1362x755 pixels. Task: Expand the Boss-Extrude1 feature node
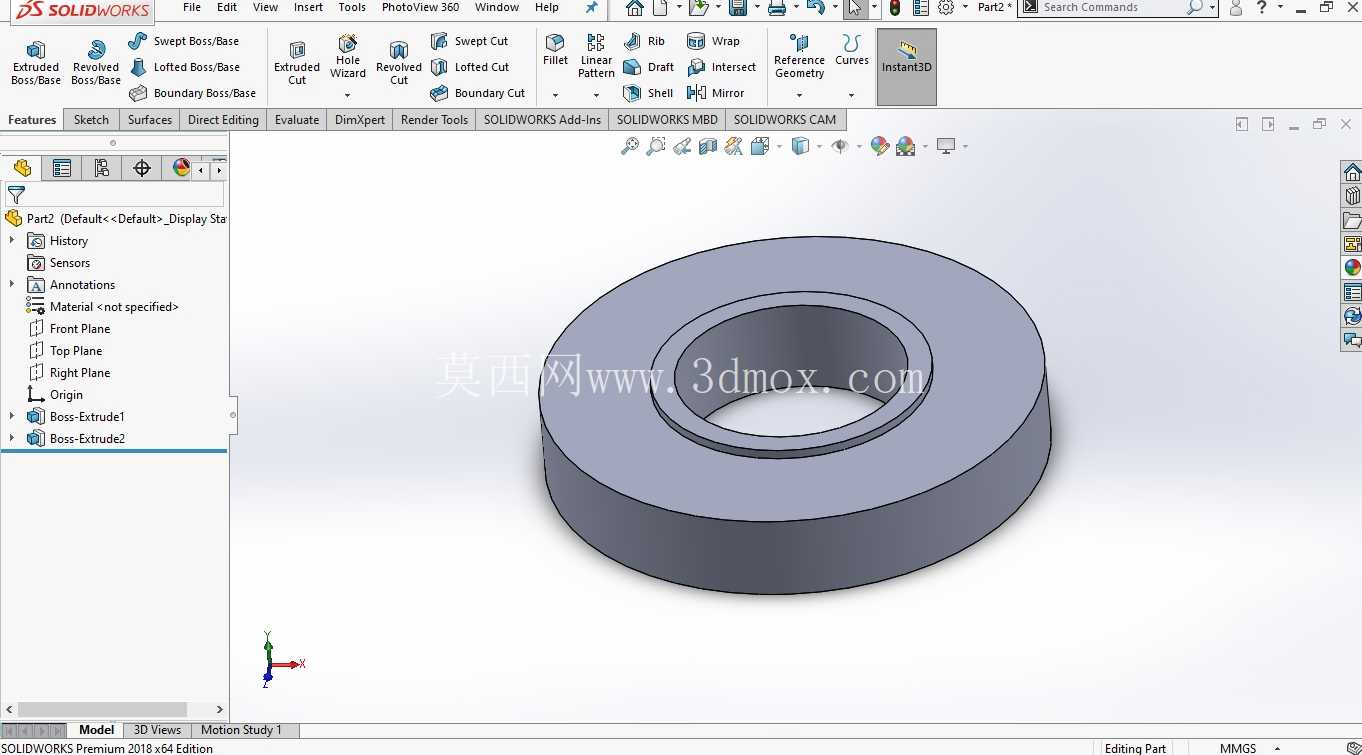[x=12, y=417]
